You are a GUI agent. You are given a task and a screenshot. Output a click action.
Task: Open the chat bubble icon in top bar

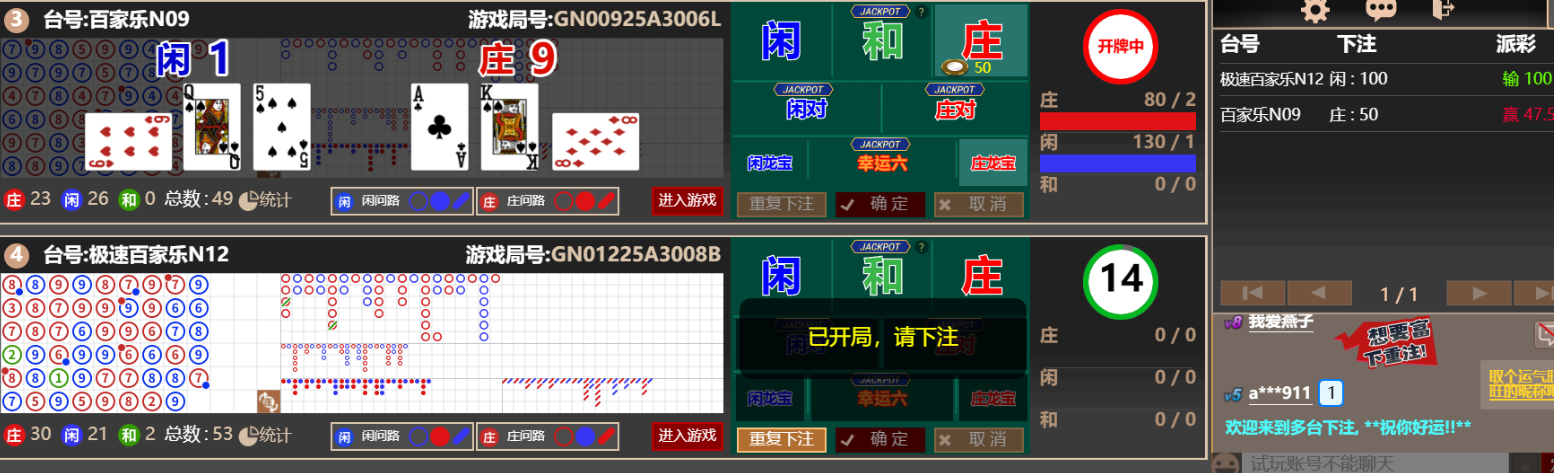pos(1381,10)
